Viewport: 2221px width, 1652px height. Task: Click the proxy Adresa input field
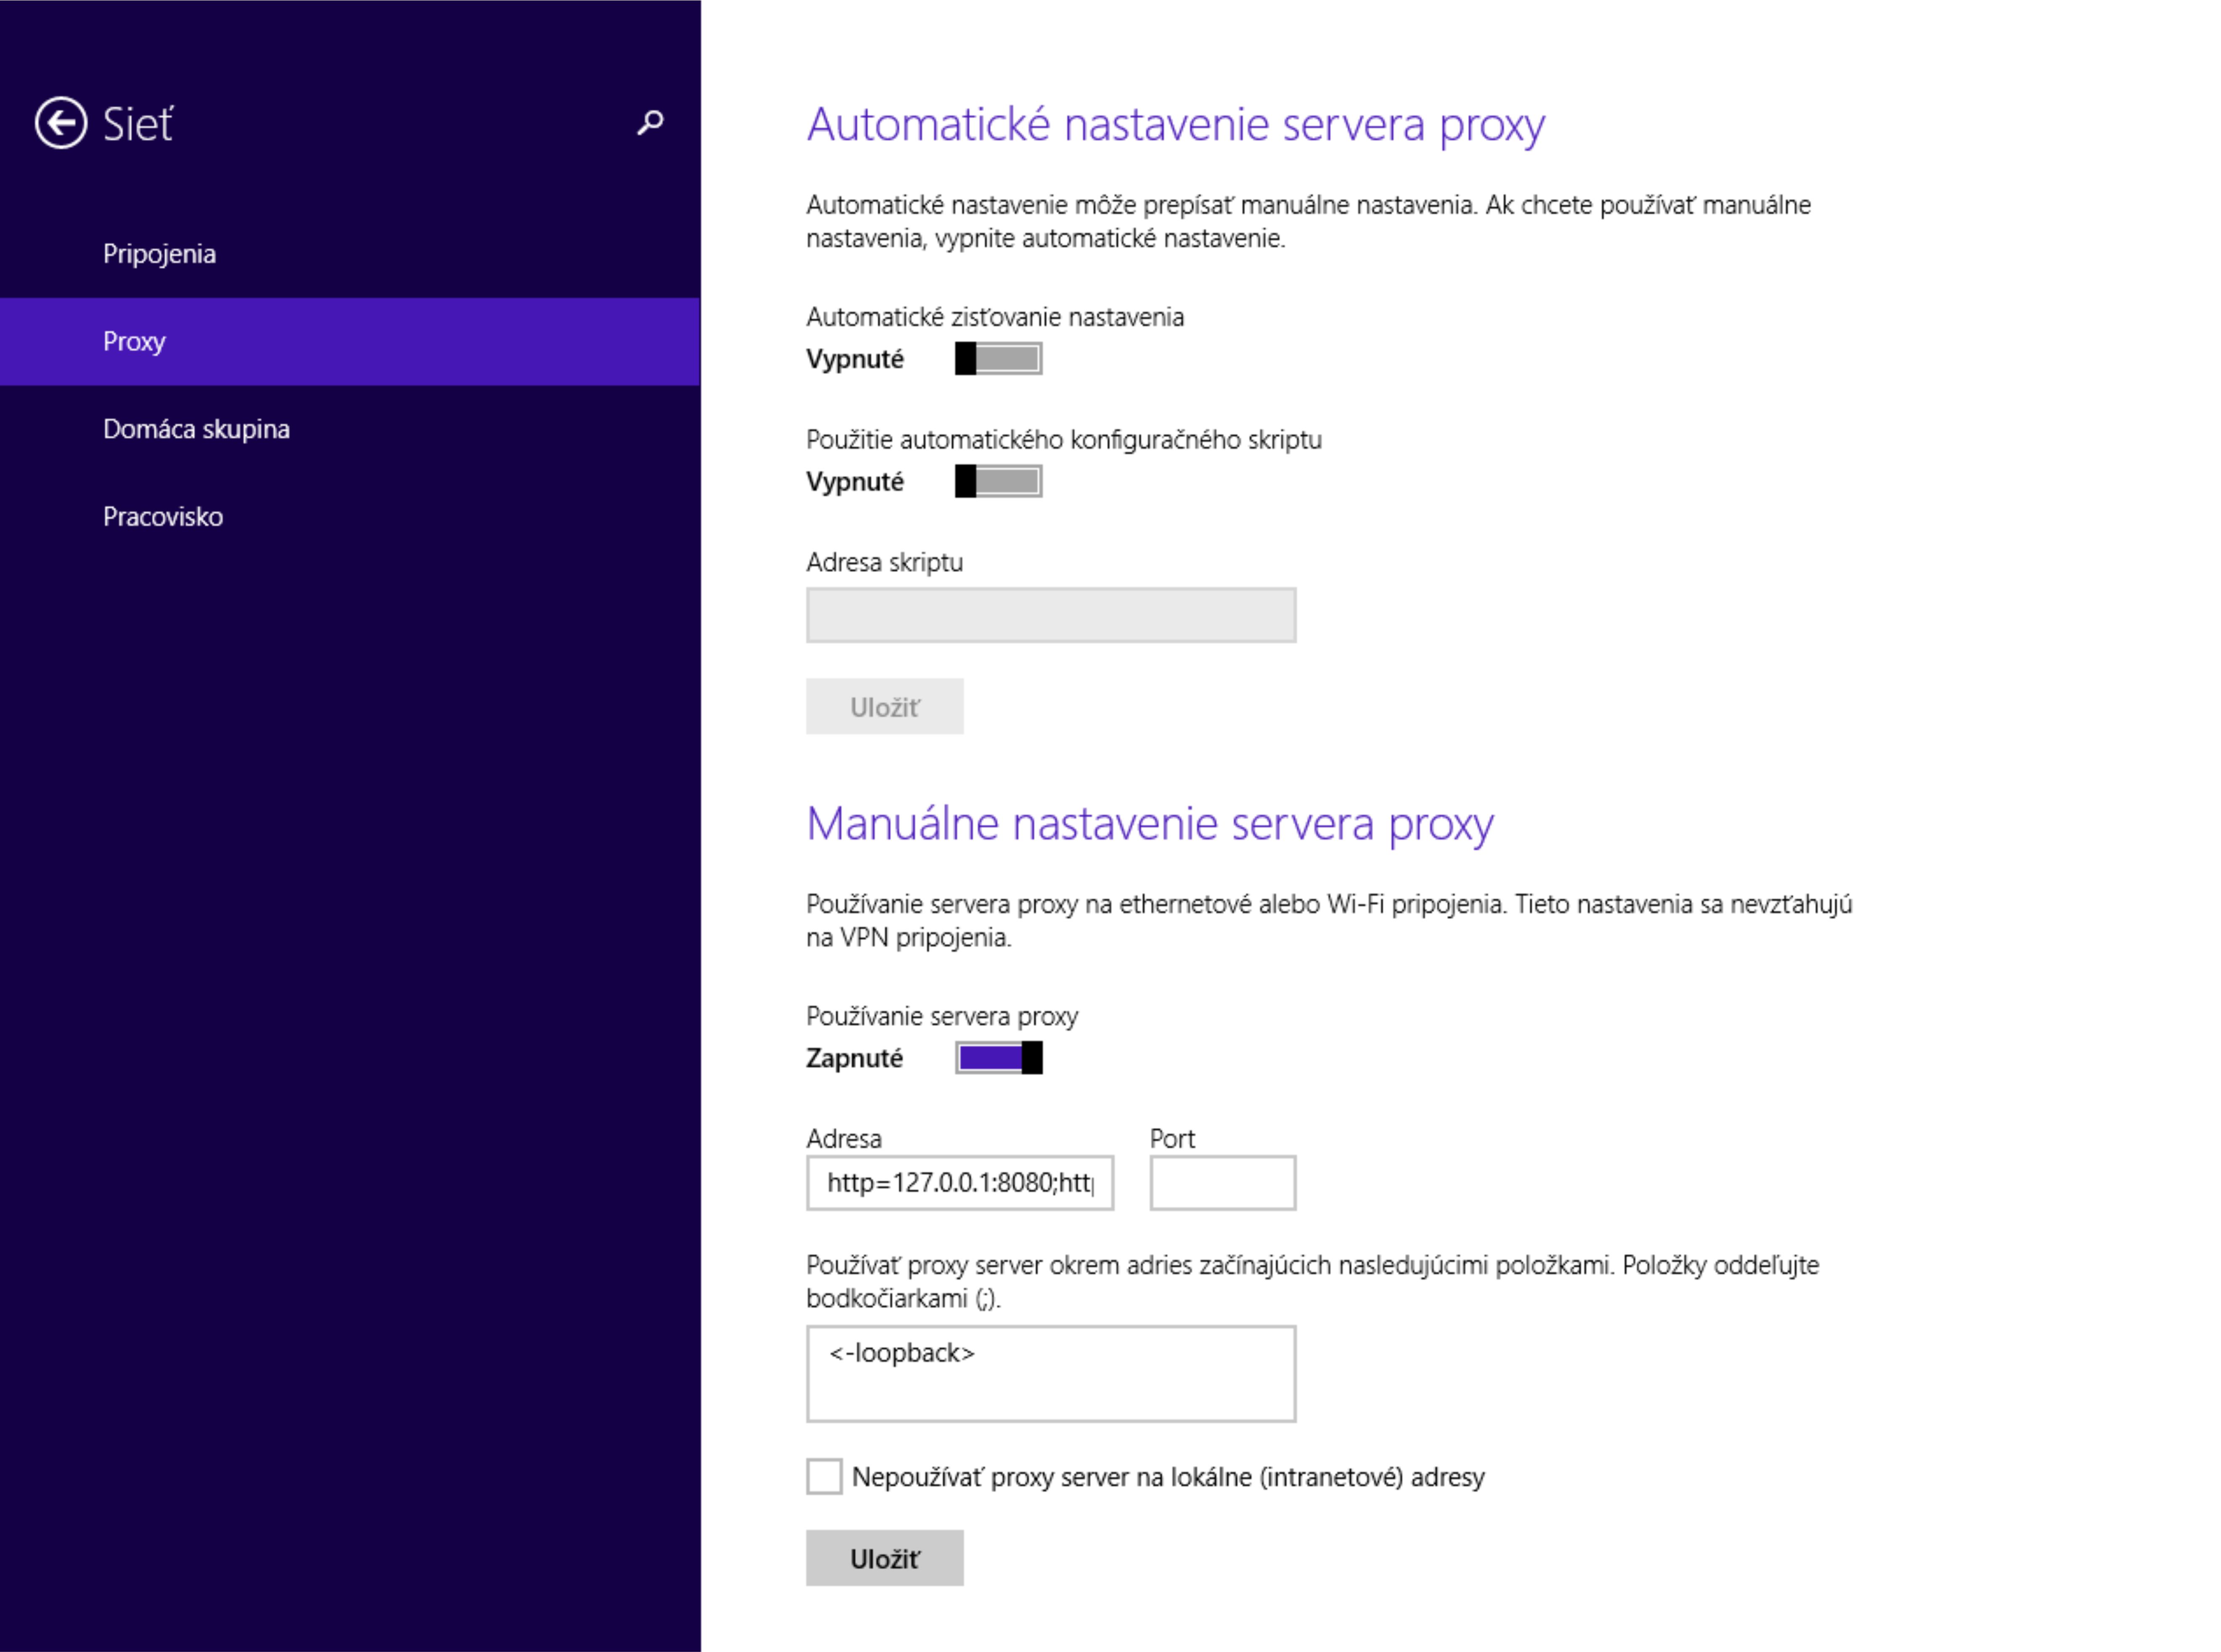click(959, 1183)
